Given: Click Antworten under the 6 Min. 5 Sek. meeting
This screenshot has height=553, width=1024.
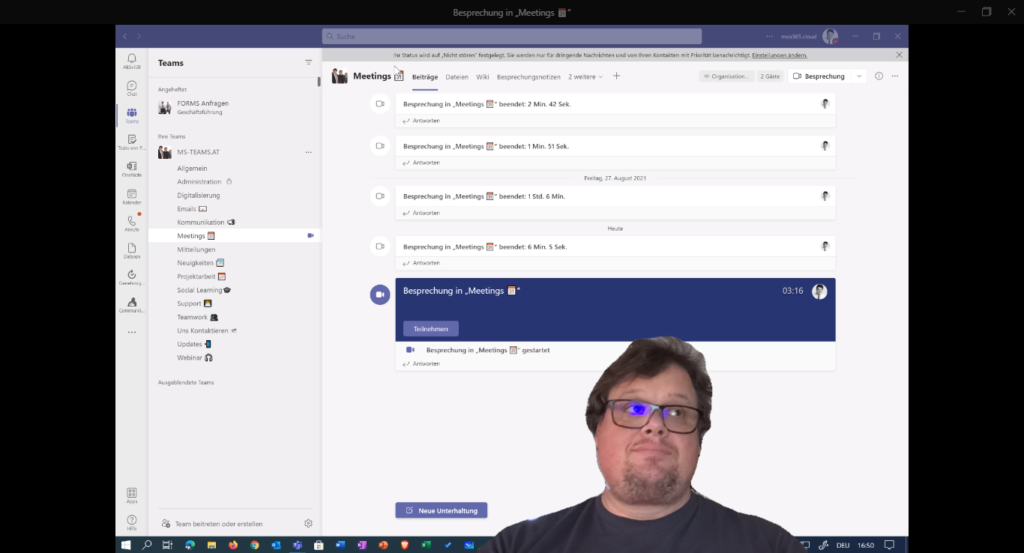Looking at the screenshot, I should coord(421,263).
